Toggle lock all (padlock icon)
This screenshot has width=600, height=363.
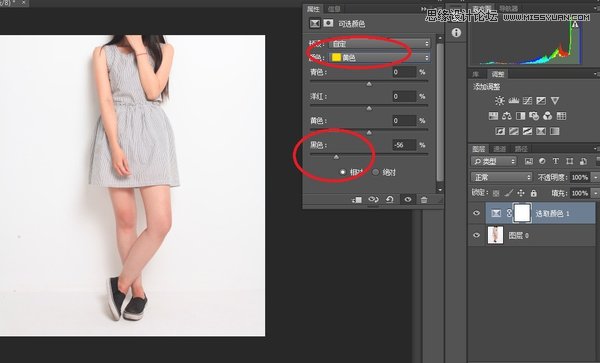point(534,193)
